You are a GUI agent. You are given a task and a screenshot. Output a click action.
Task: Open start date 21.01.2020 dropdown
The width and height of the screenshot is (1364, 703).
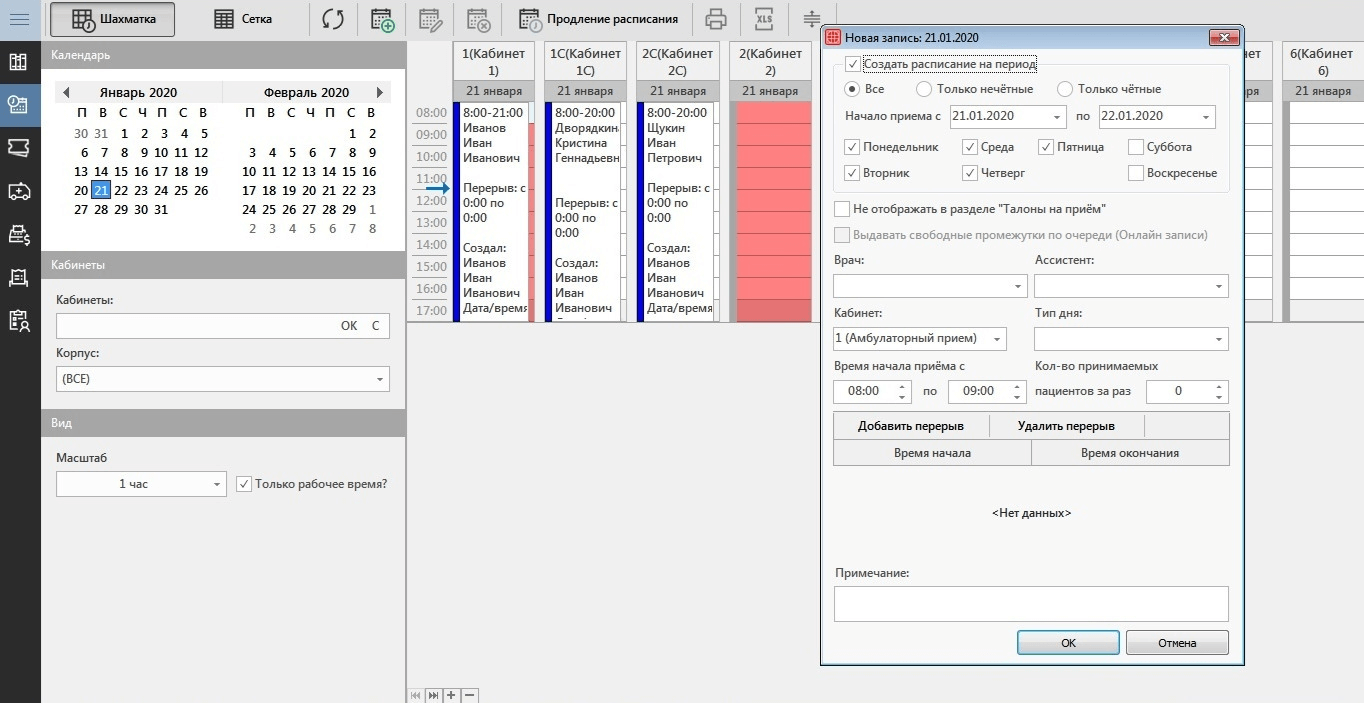(1058, 117)
